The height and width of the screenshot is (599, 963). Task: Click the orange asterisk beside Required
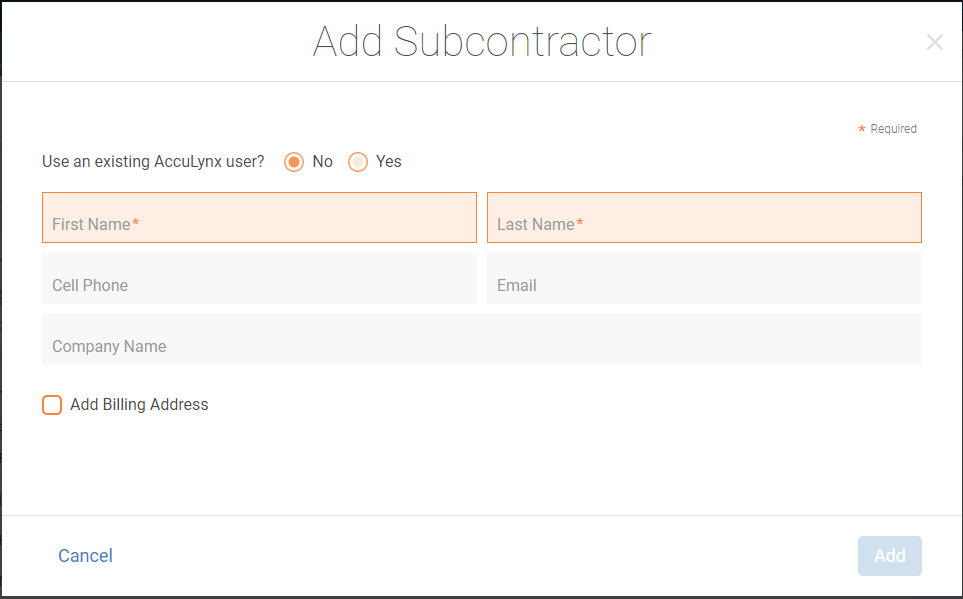point(862,128)
